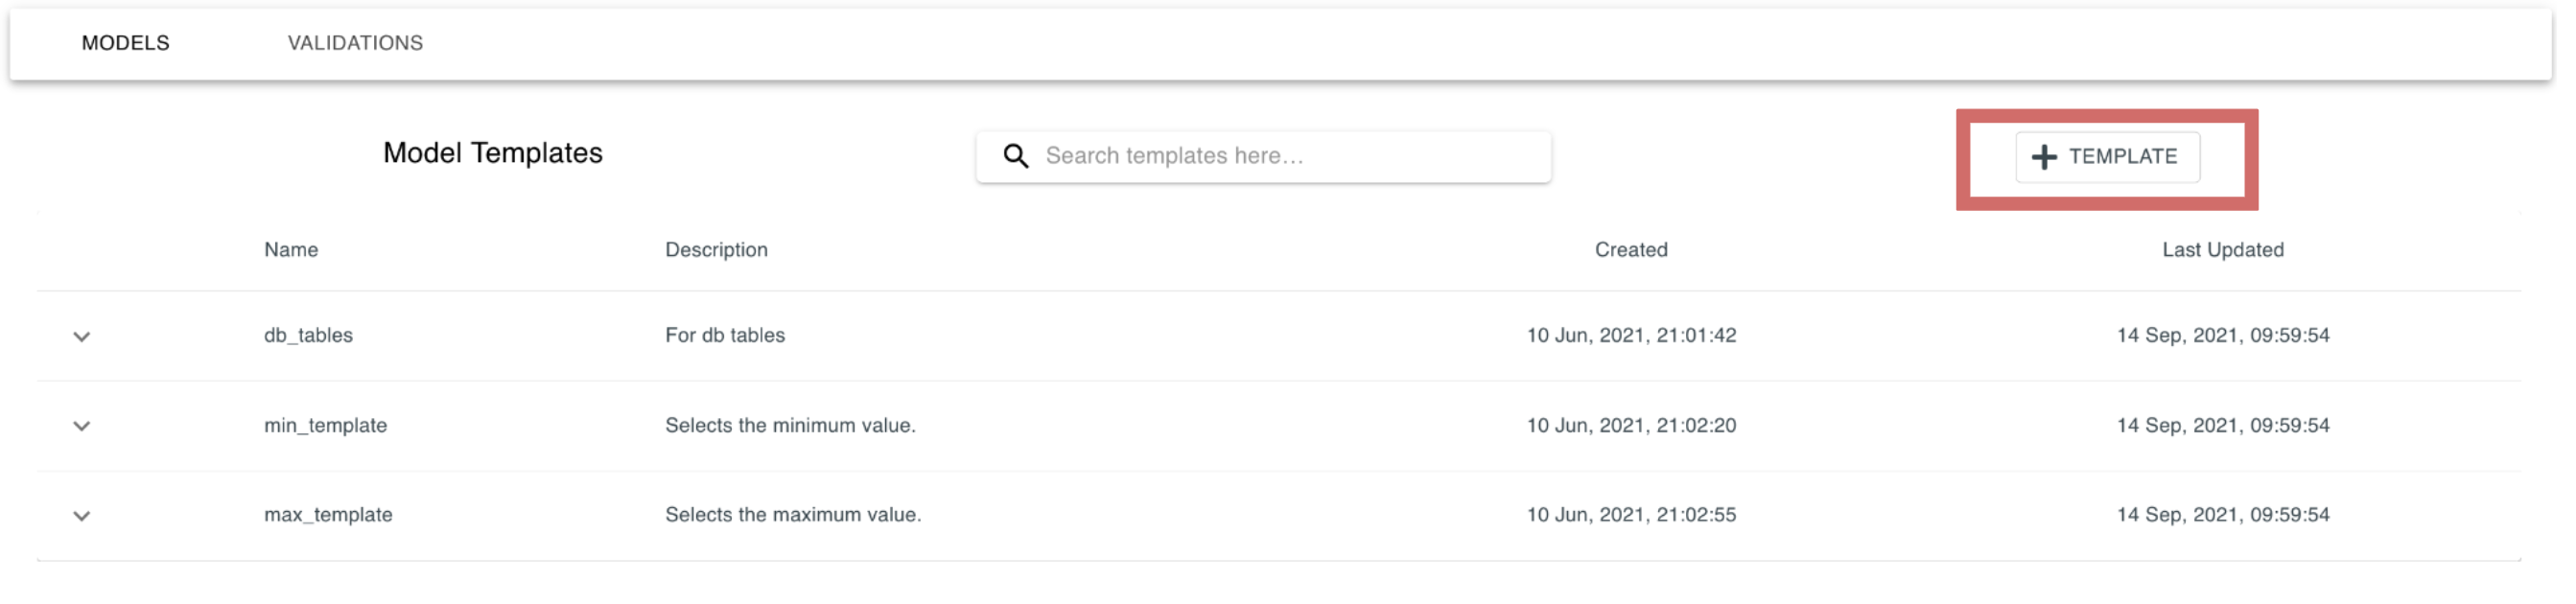Add a new TEMPLATE
This screenshot has height=604, width=2576.
tap(2106, 157)
